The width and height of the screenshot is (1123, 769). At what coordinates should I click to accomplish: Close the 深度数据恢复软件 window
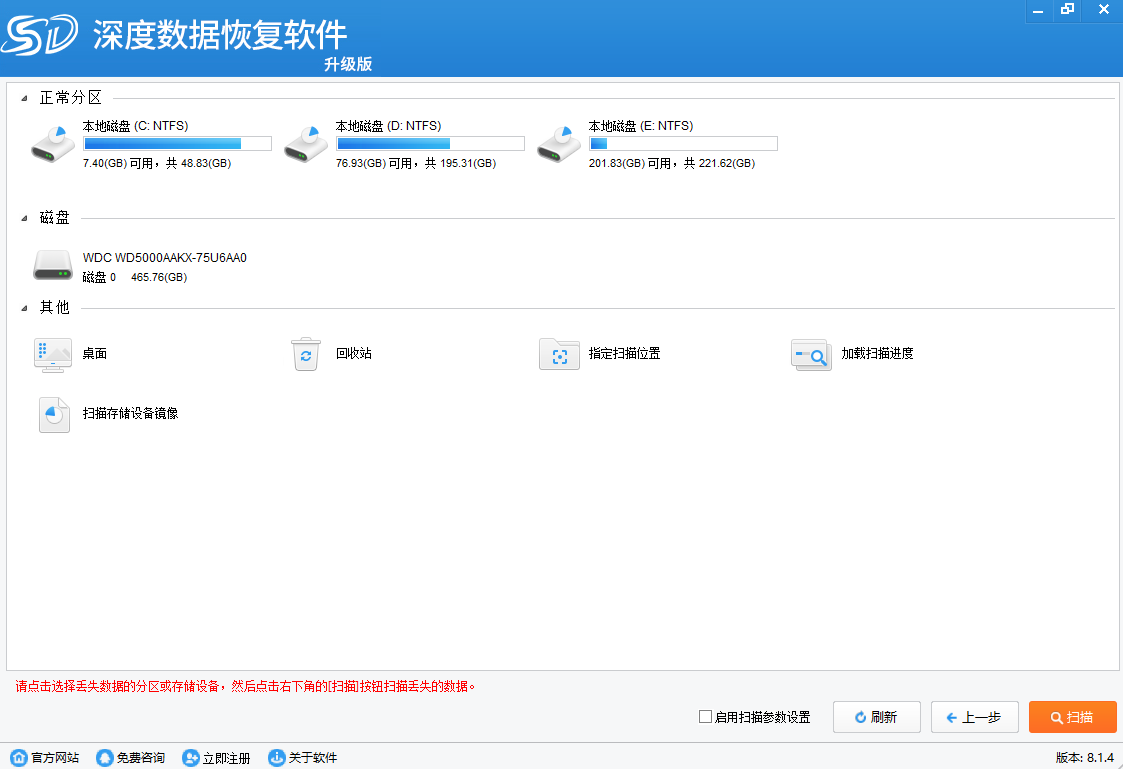click(1104, 10)
